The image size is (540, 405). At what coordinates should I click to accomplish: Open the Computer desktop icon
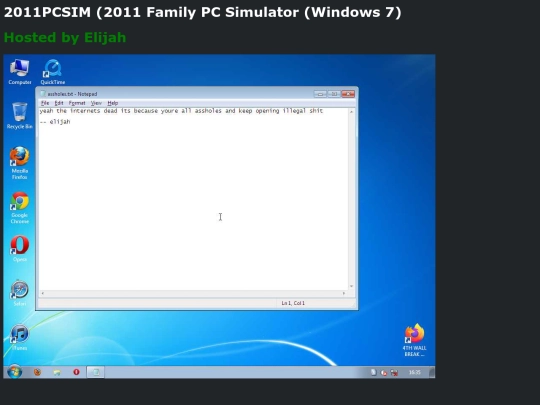click(20, 72)
